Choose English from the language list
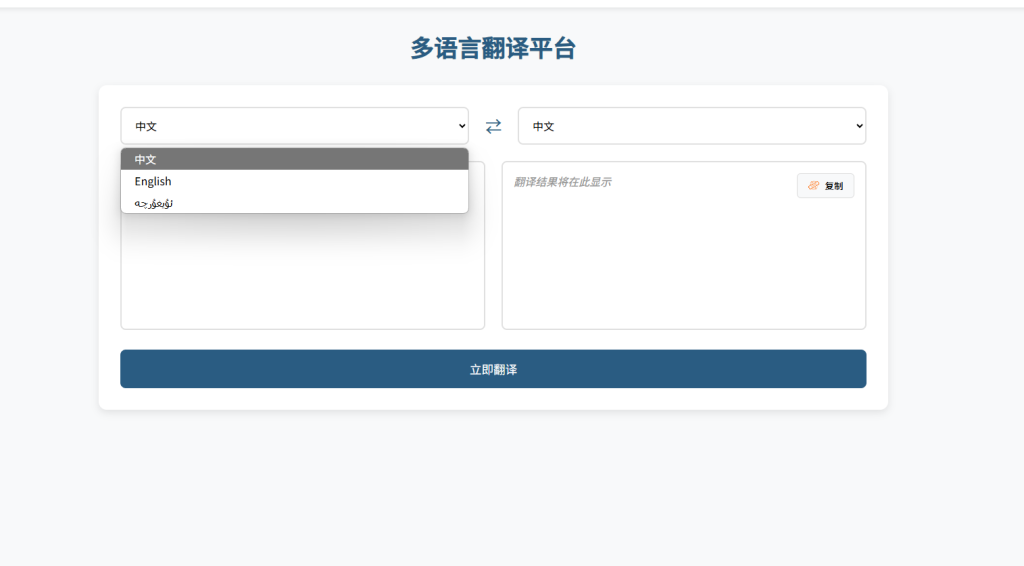The height and width of the screenshot is (566, 1024). pyautogui.click(x=295, y=181)
